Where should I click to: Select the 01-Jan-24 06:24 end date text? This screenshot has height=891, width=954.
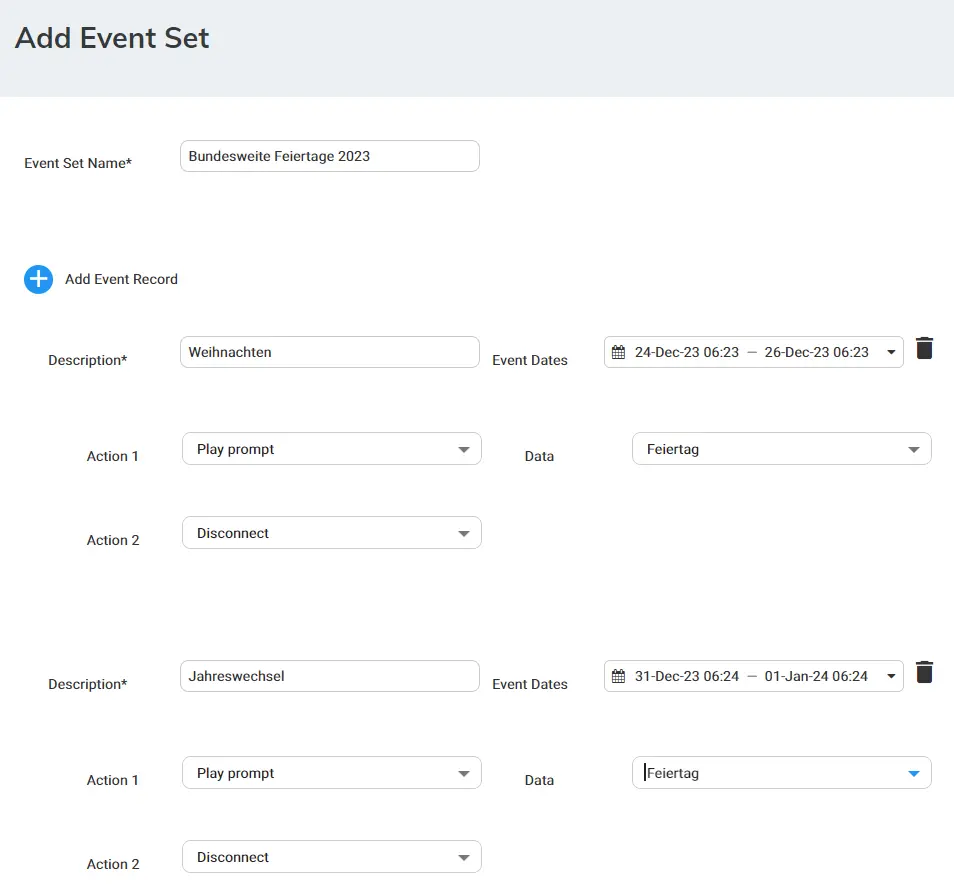[x=816, y=676]
